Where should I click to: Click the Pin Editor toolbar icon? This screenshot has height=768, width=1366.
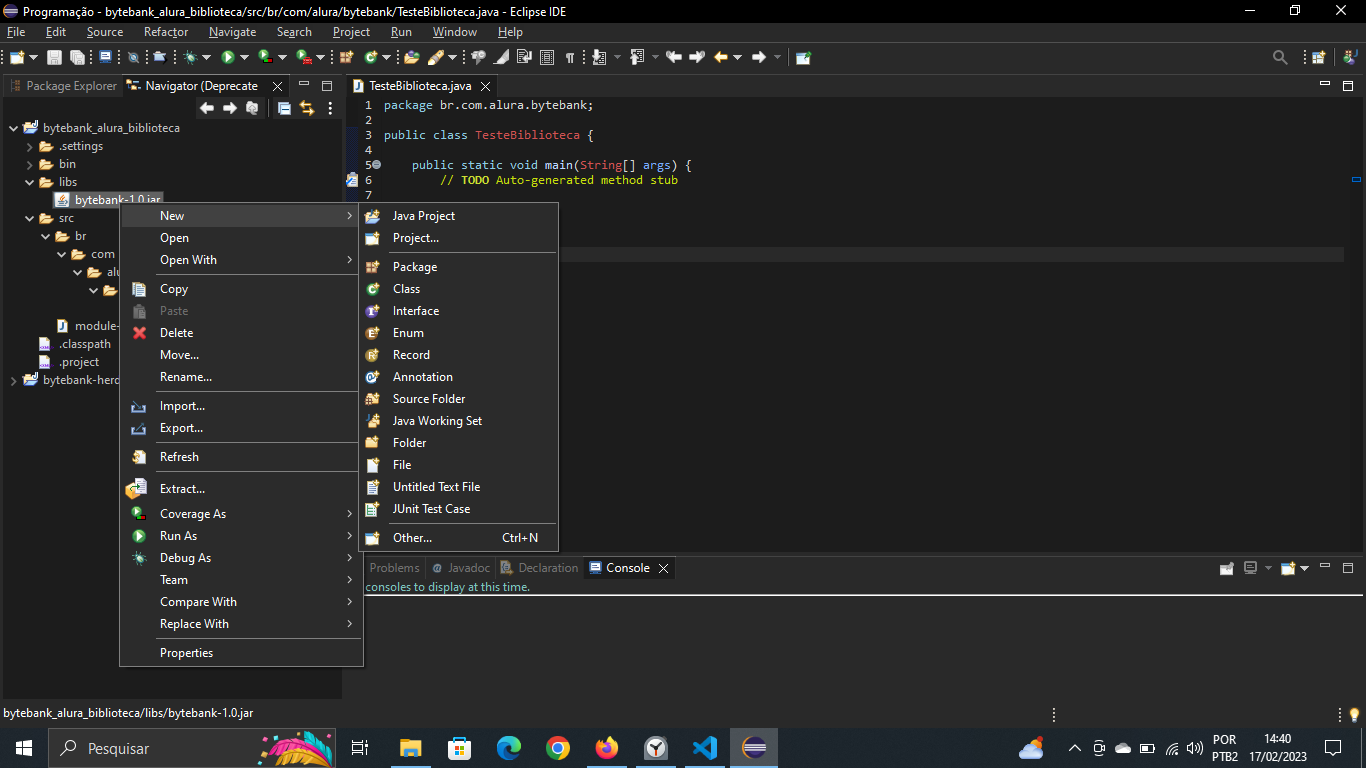[803, 57]
